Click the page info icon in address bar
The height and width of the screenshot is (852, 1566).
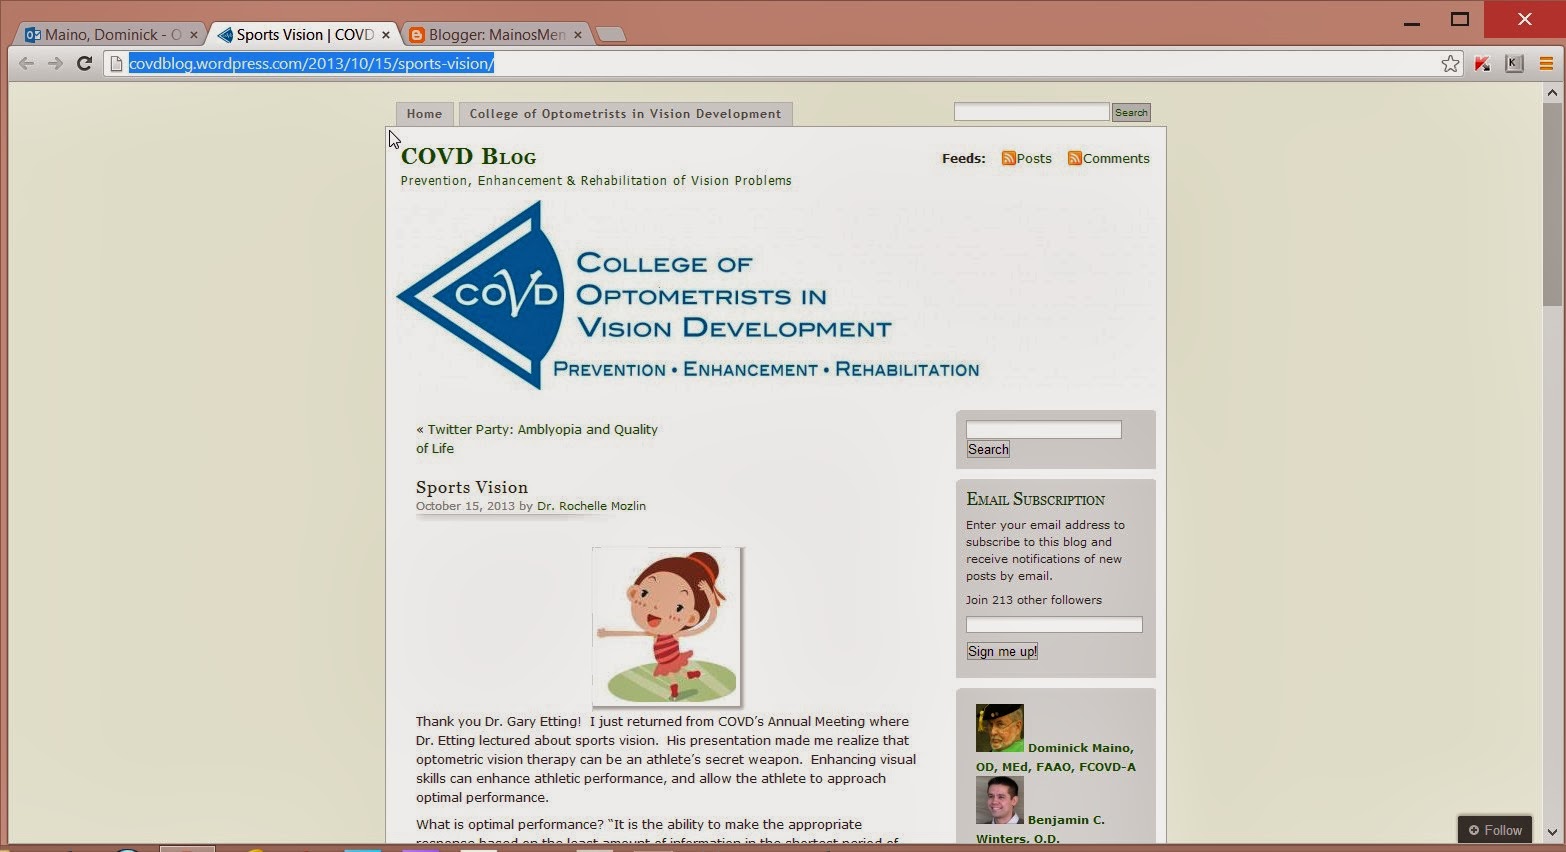point(117,64)
